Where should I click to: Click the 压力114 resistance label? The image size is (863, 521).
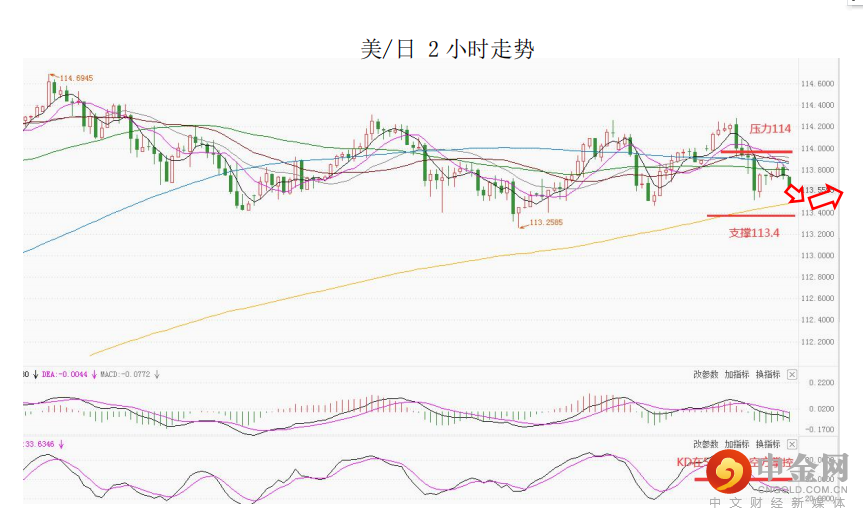point(770,129)
